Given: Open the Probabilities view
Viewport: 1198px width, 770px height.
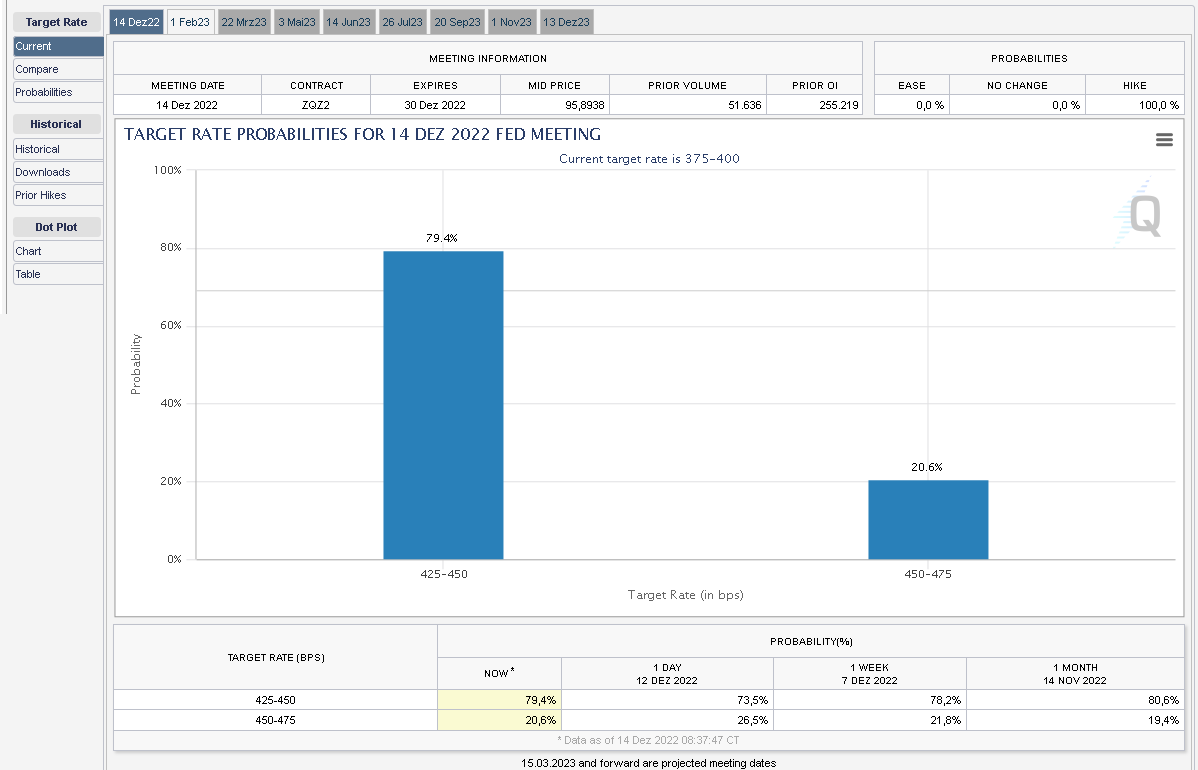Looking at the screenshot, I should pyautogui.click(x=55, y=92).
